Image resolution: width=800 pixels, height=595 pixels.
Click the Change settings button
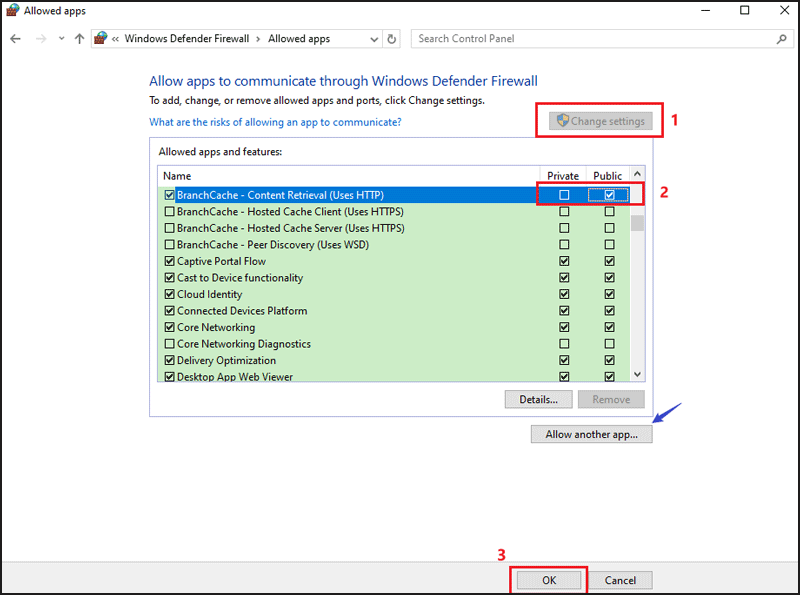tap(601, 121)
